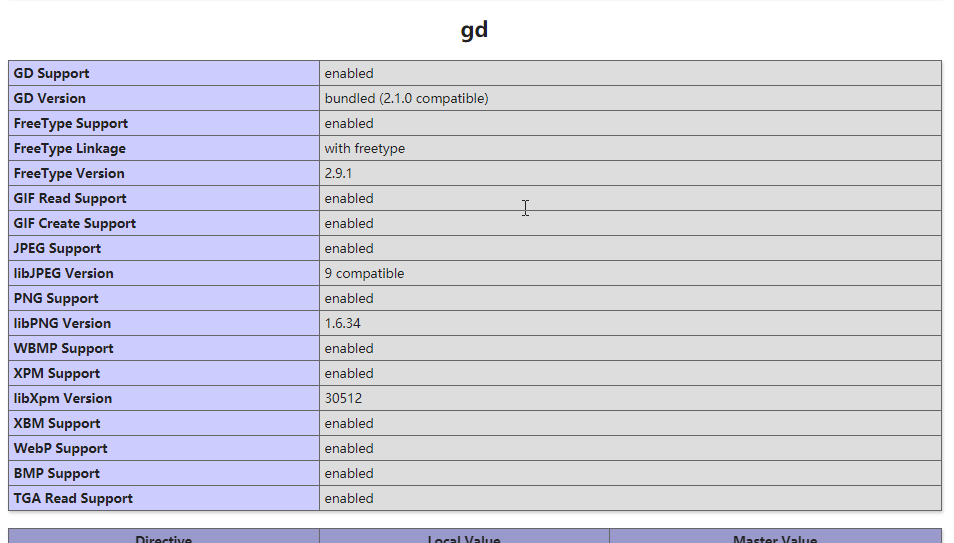Select the 'TGA Read Support' label
This screenshot has width=954, height=543.
click(73, 498)
